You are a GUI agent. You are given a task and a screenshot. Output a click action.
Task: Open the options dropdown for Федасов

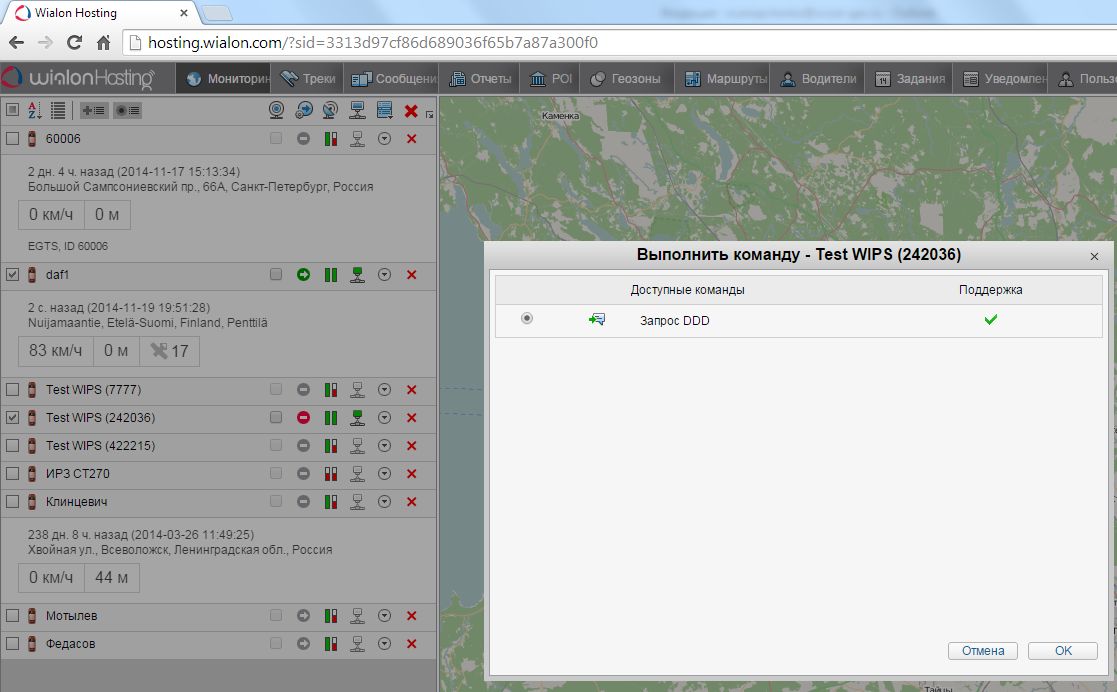point(384,644)
